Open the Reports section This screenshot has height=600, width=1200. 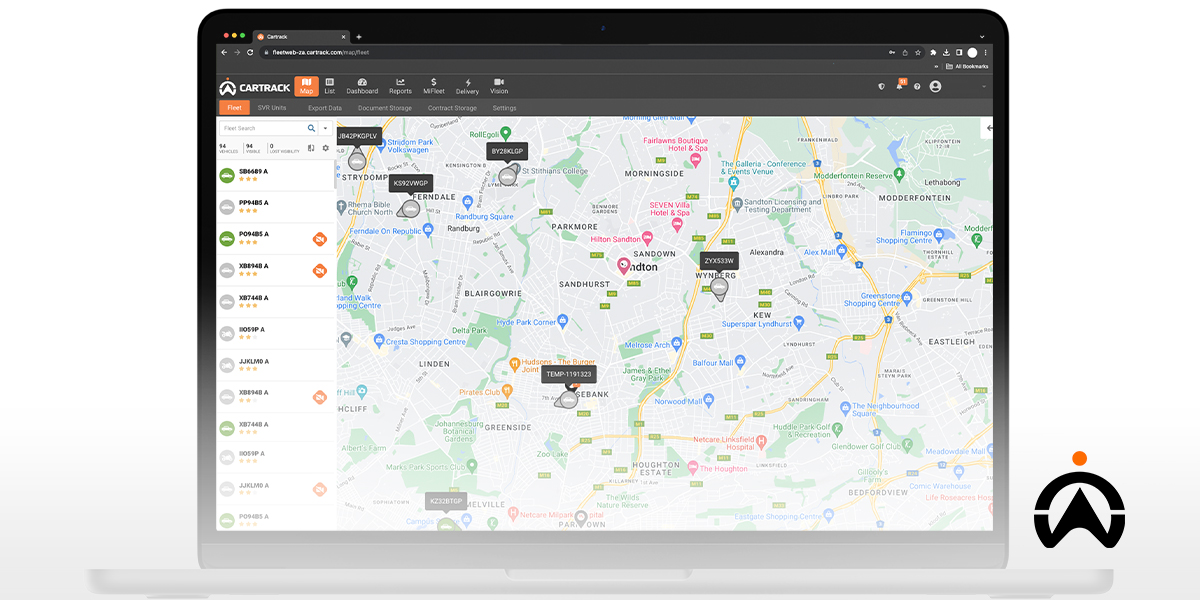pyautogui.click(x=400, y=88)
